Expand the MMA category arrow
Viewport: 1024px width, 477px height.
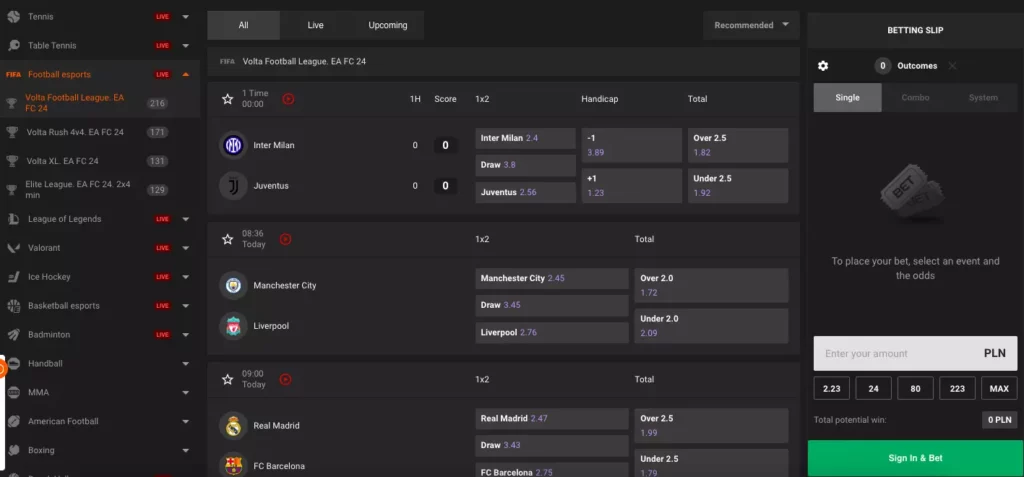tap(185, 392)
